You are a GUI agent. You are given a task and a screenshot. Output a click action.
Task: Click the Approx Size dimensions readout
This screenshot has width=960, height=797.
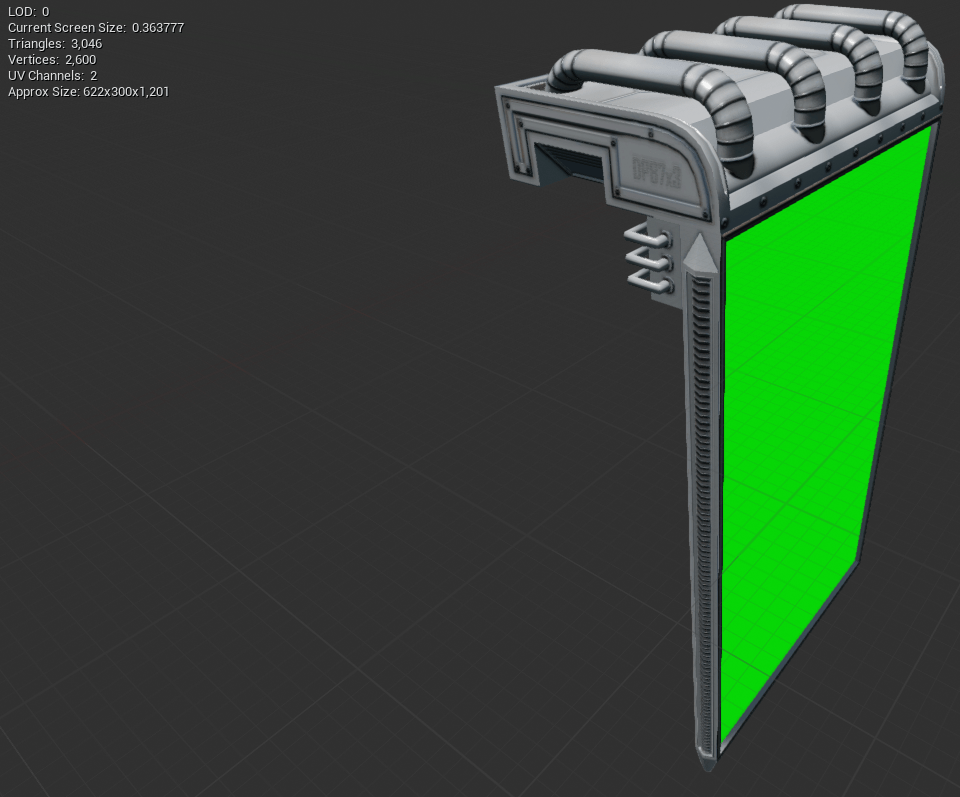pyautogui.click(x=88, y=91)
